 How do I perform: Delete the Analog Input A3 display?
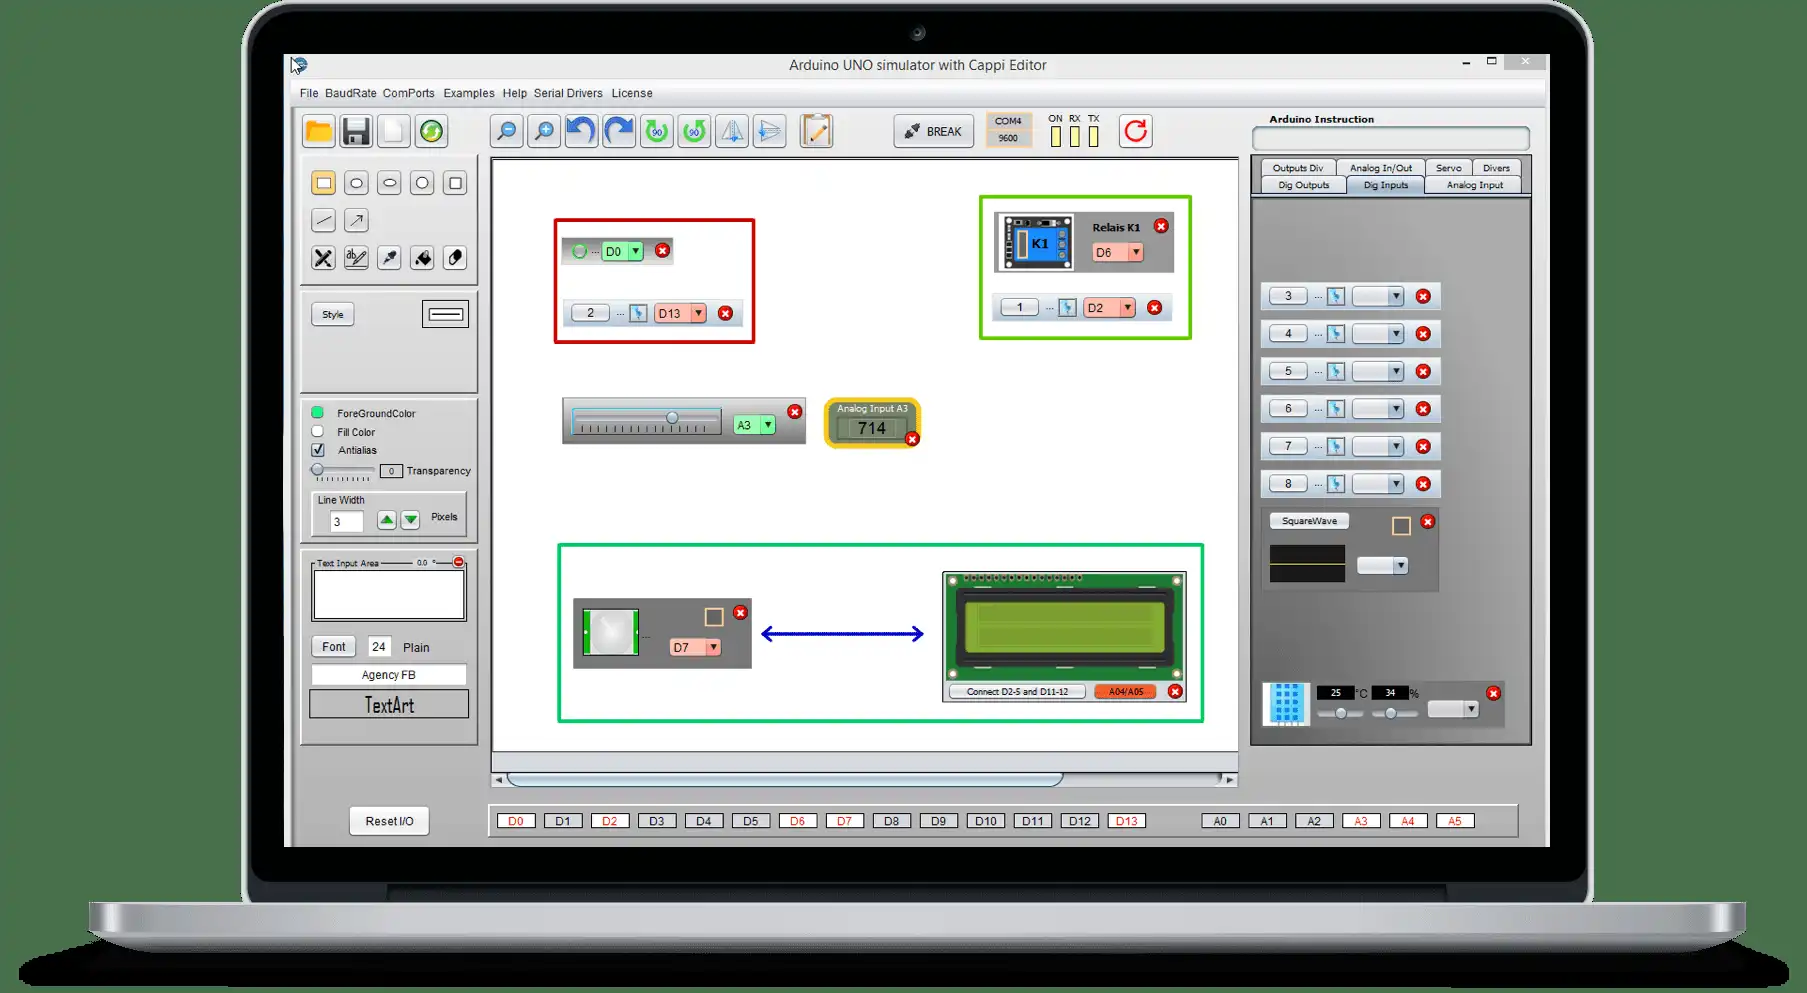[x=912, y=439]
